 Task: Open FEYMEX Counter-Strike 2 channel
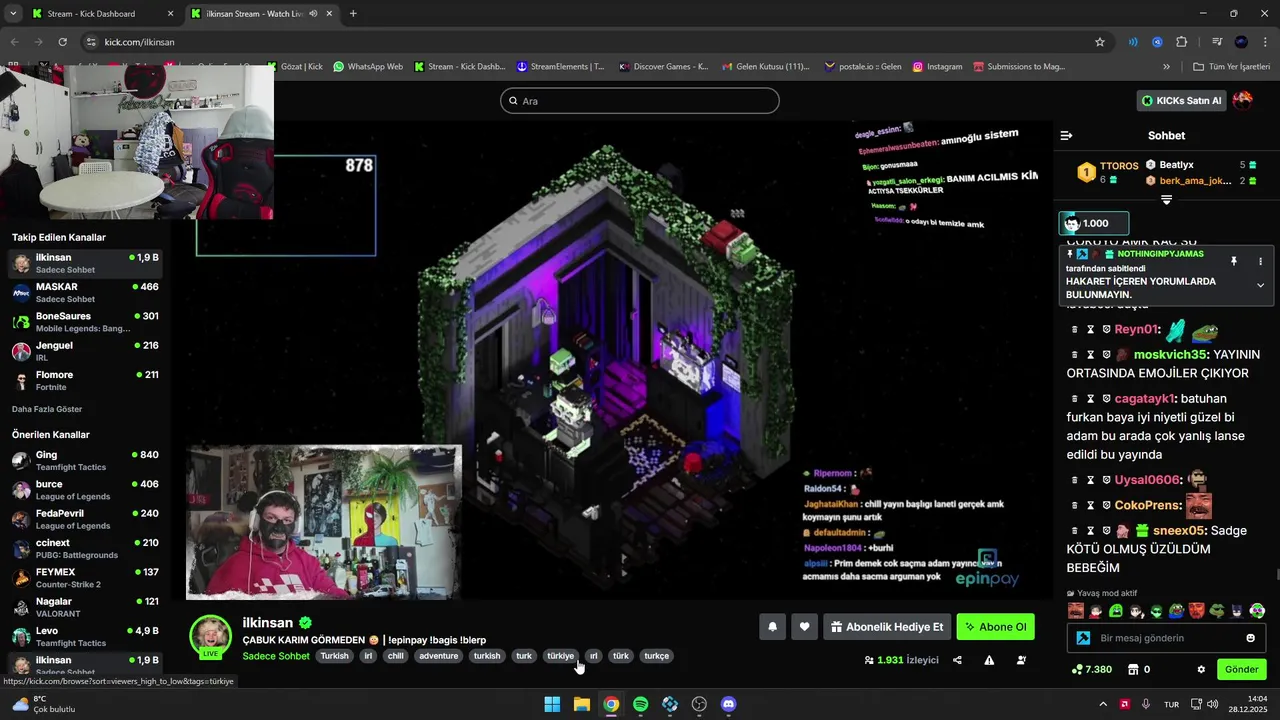(x=85, y=578)
